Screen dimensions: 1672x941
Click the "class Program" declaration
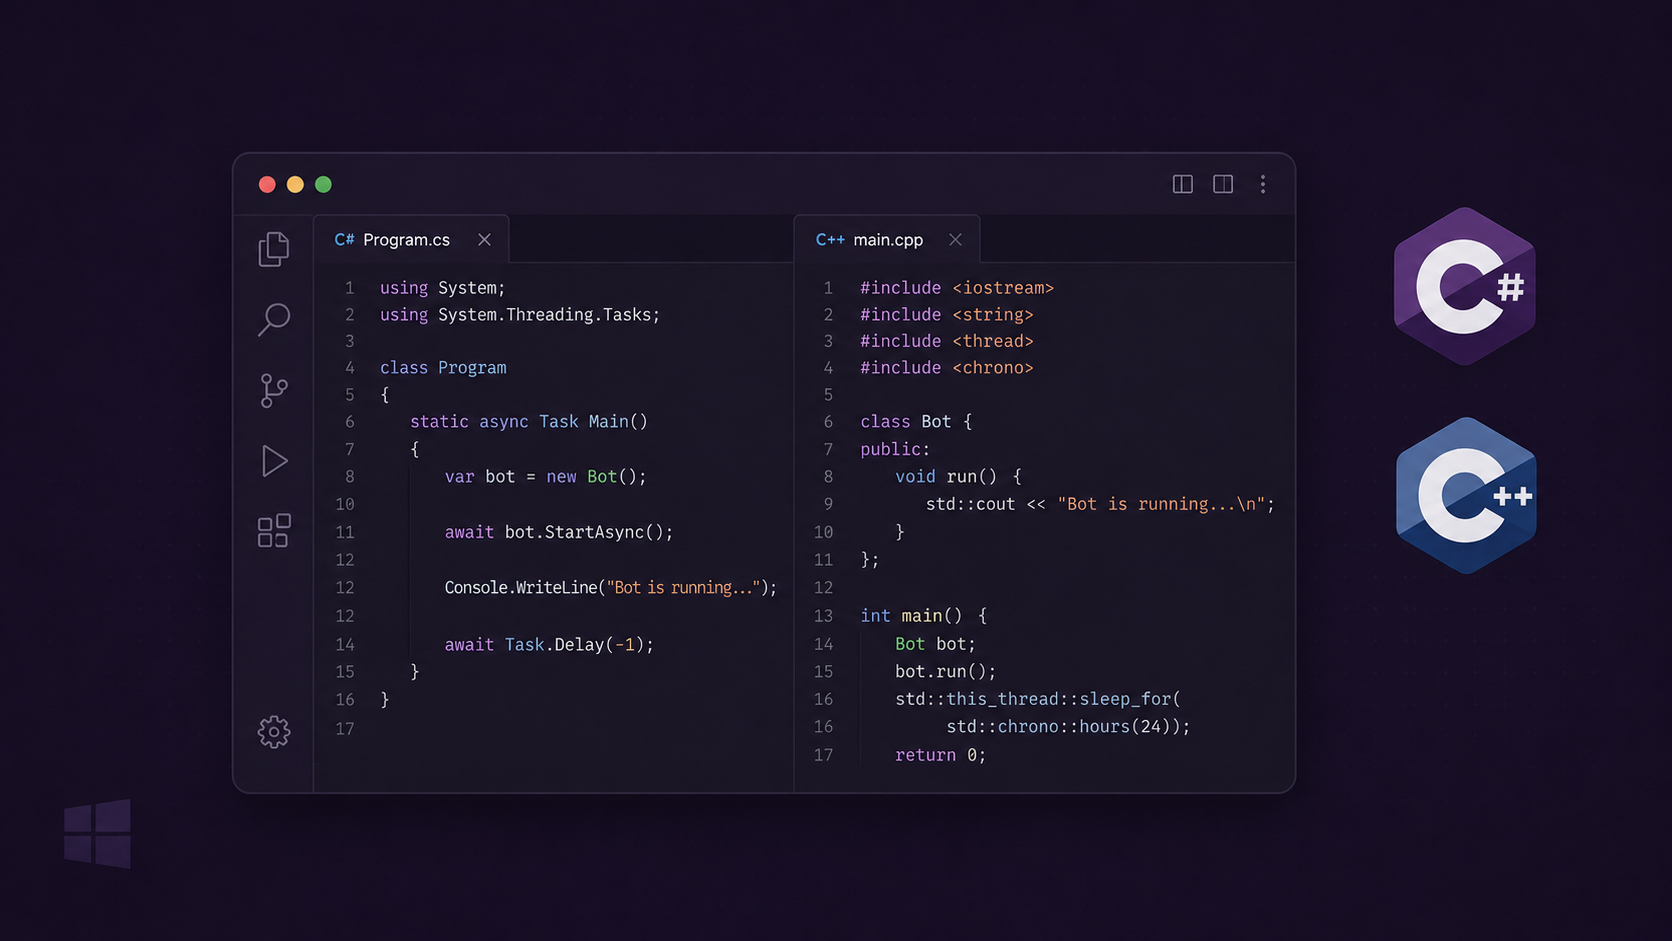coord(443,368)
